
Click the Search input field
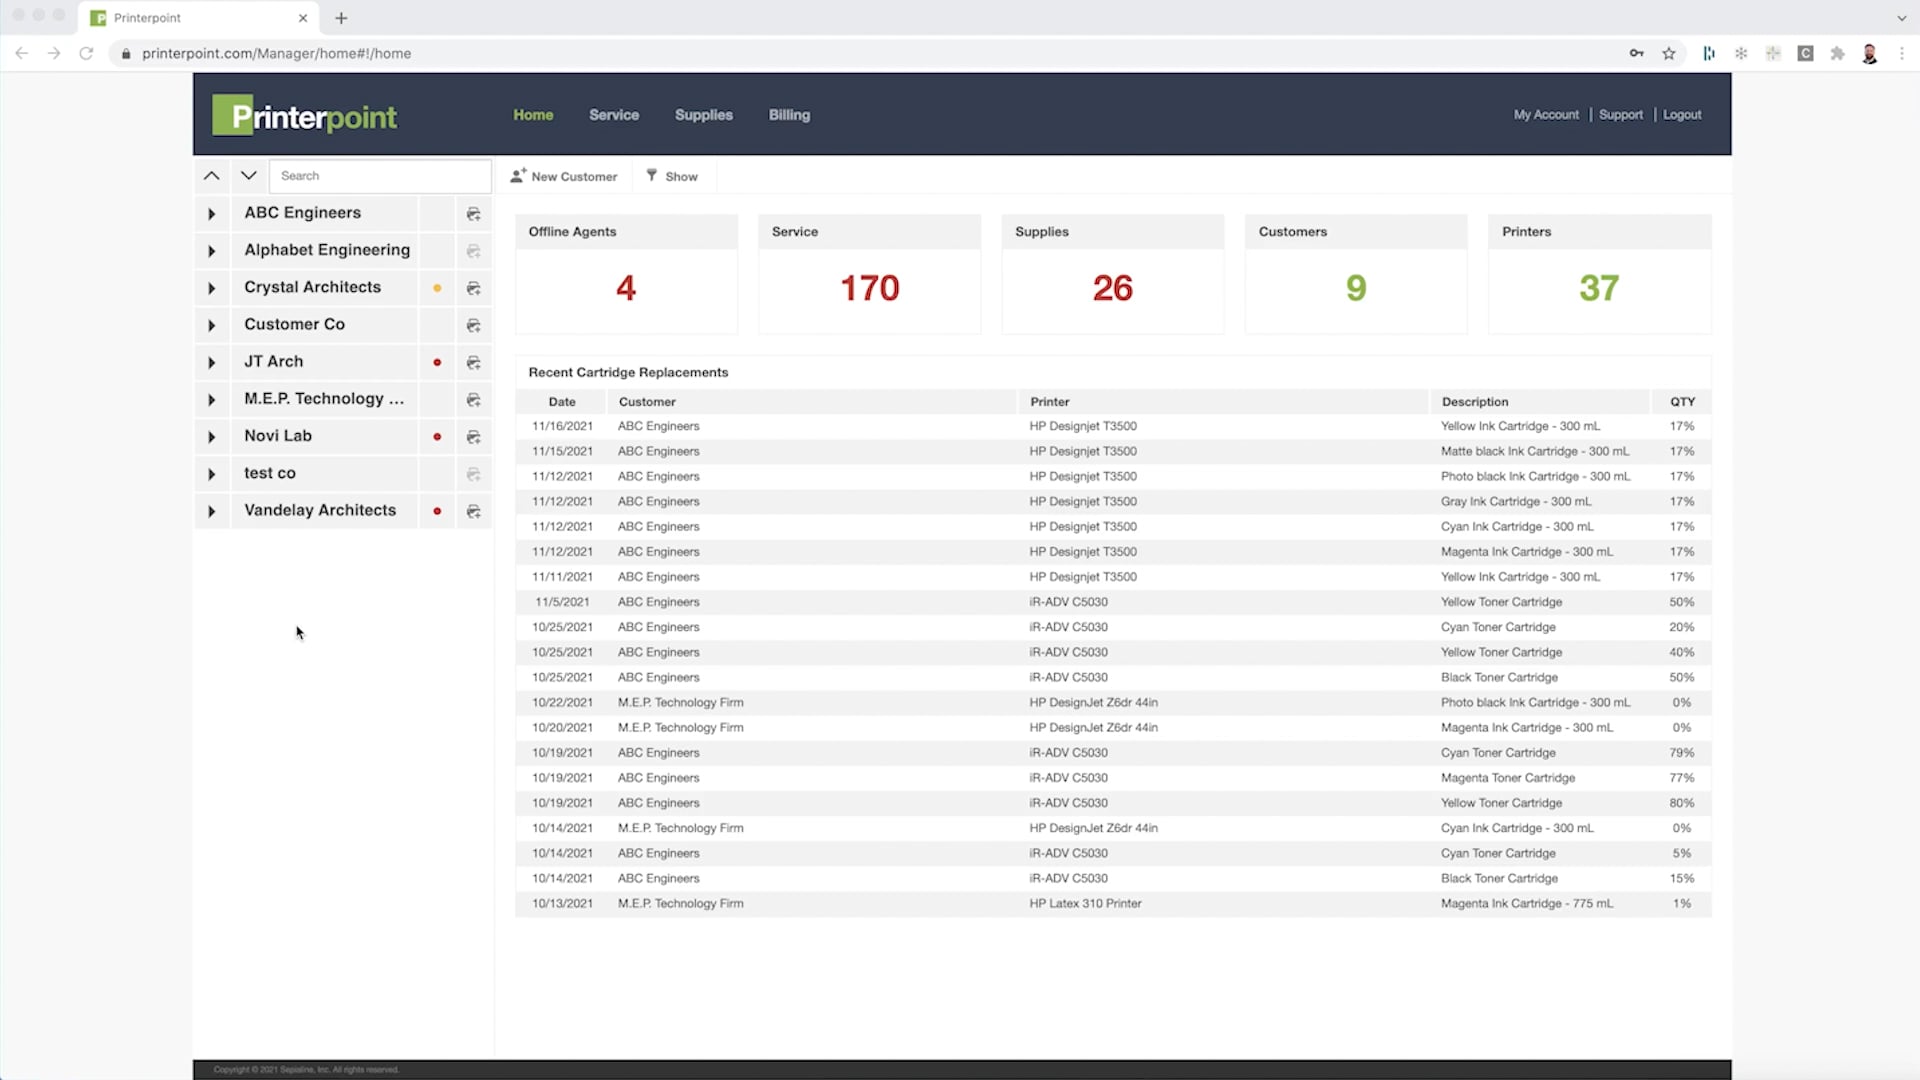[378, 175]
